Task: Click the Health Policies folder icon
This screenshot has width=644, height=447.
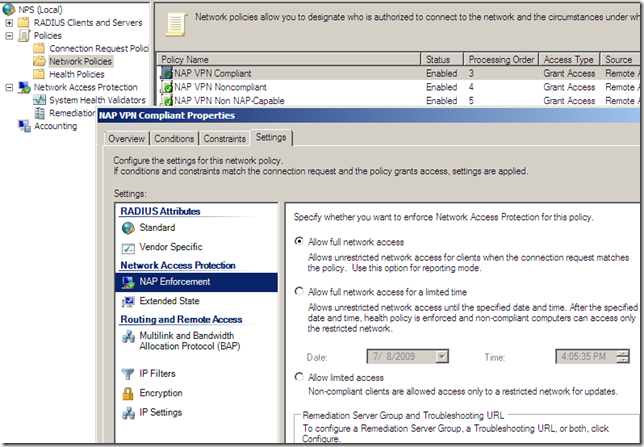Action: tap(39, 74)
